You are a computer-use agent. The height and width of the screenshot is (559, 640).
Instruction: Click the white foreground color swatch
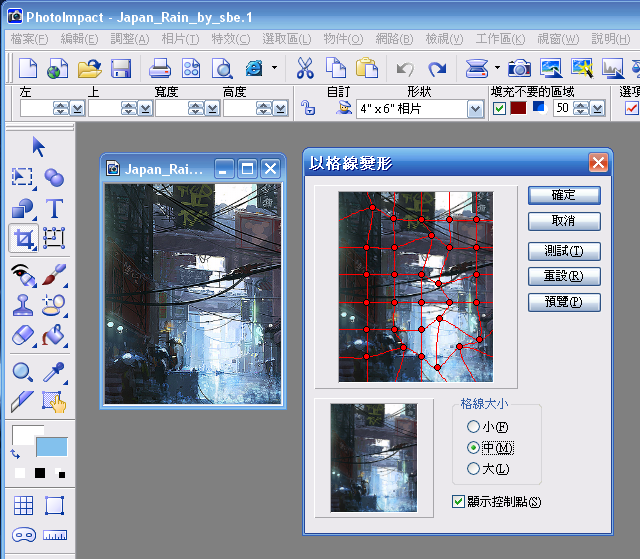(24, 434)
